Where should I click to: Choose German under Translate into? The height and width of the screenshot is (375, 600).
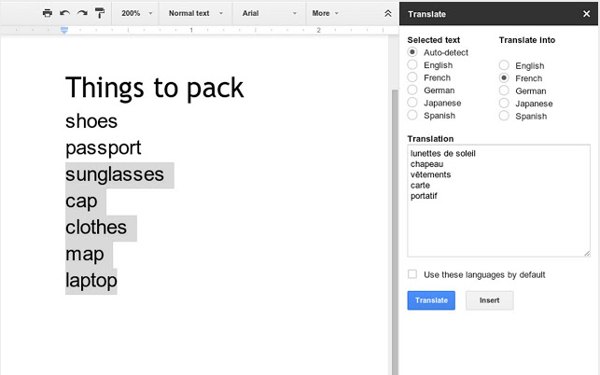coord(504,91)
